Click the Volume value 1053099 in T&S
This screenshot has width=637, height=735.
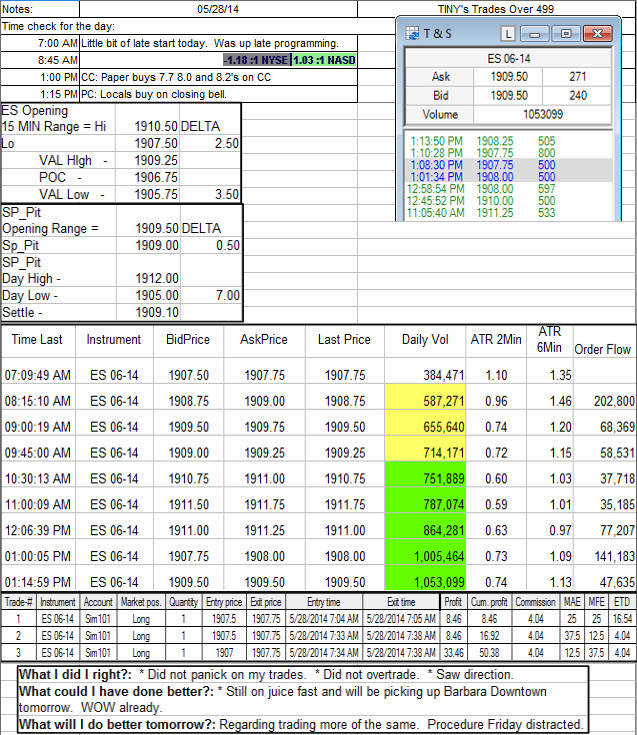[x=543, y=114]
